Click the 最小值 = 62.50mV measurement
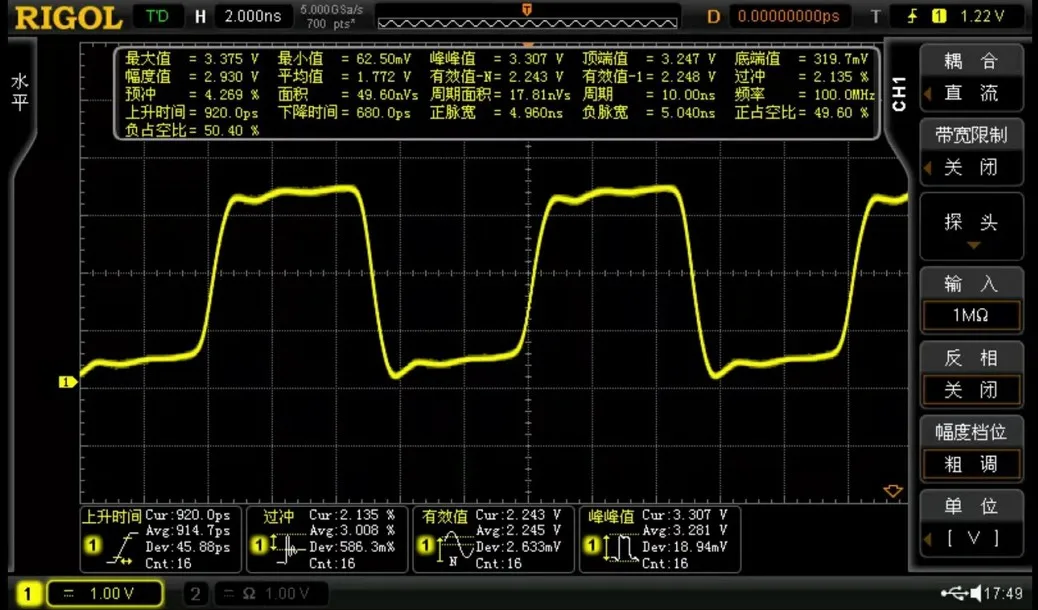Image resolution: width=1038 pixels, height=610 pixels. [x=346, y=59]
